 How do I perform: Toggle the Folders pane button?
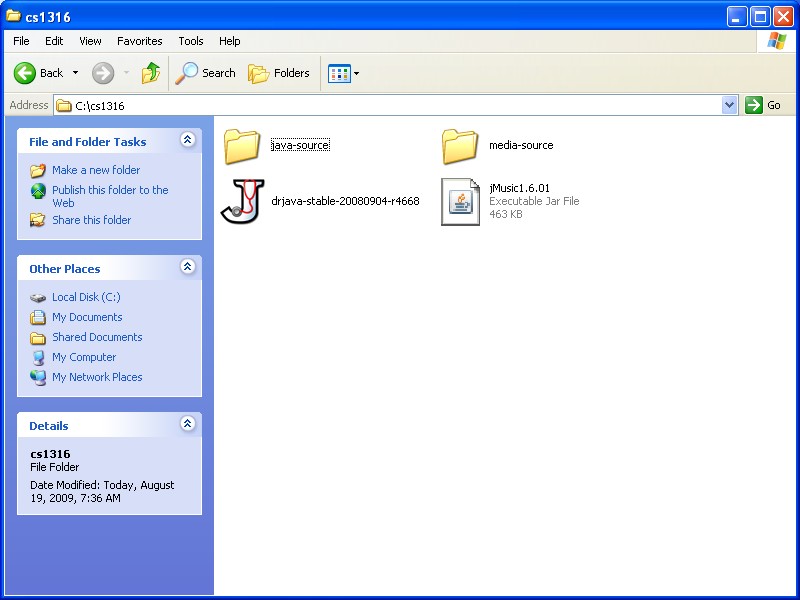click(279, 73)
